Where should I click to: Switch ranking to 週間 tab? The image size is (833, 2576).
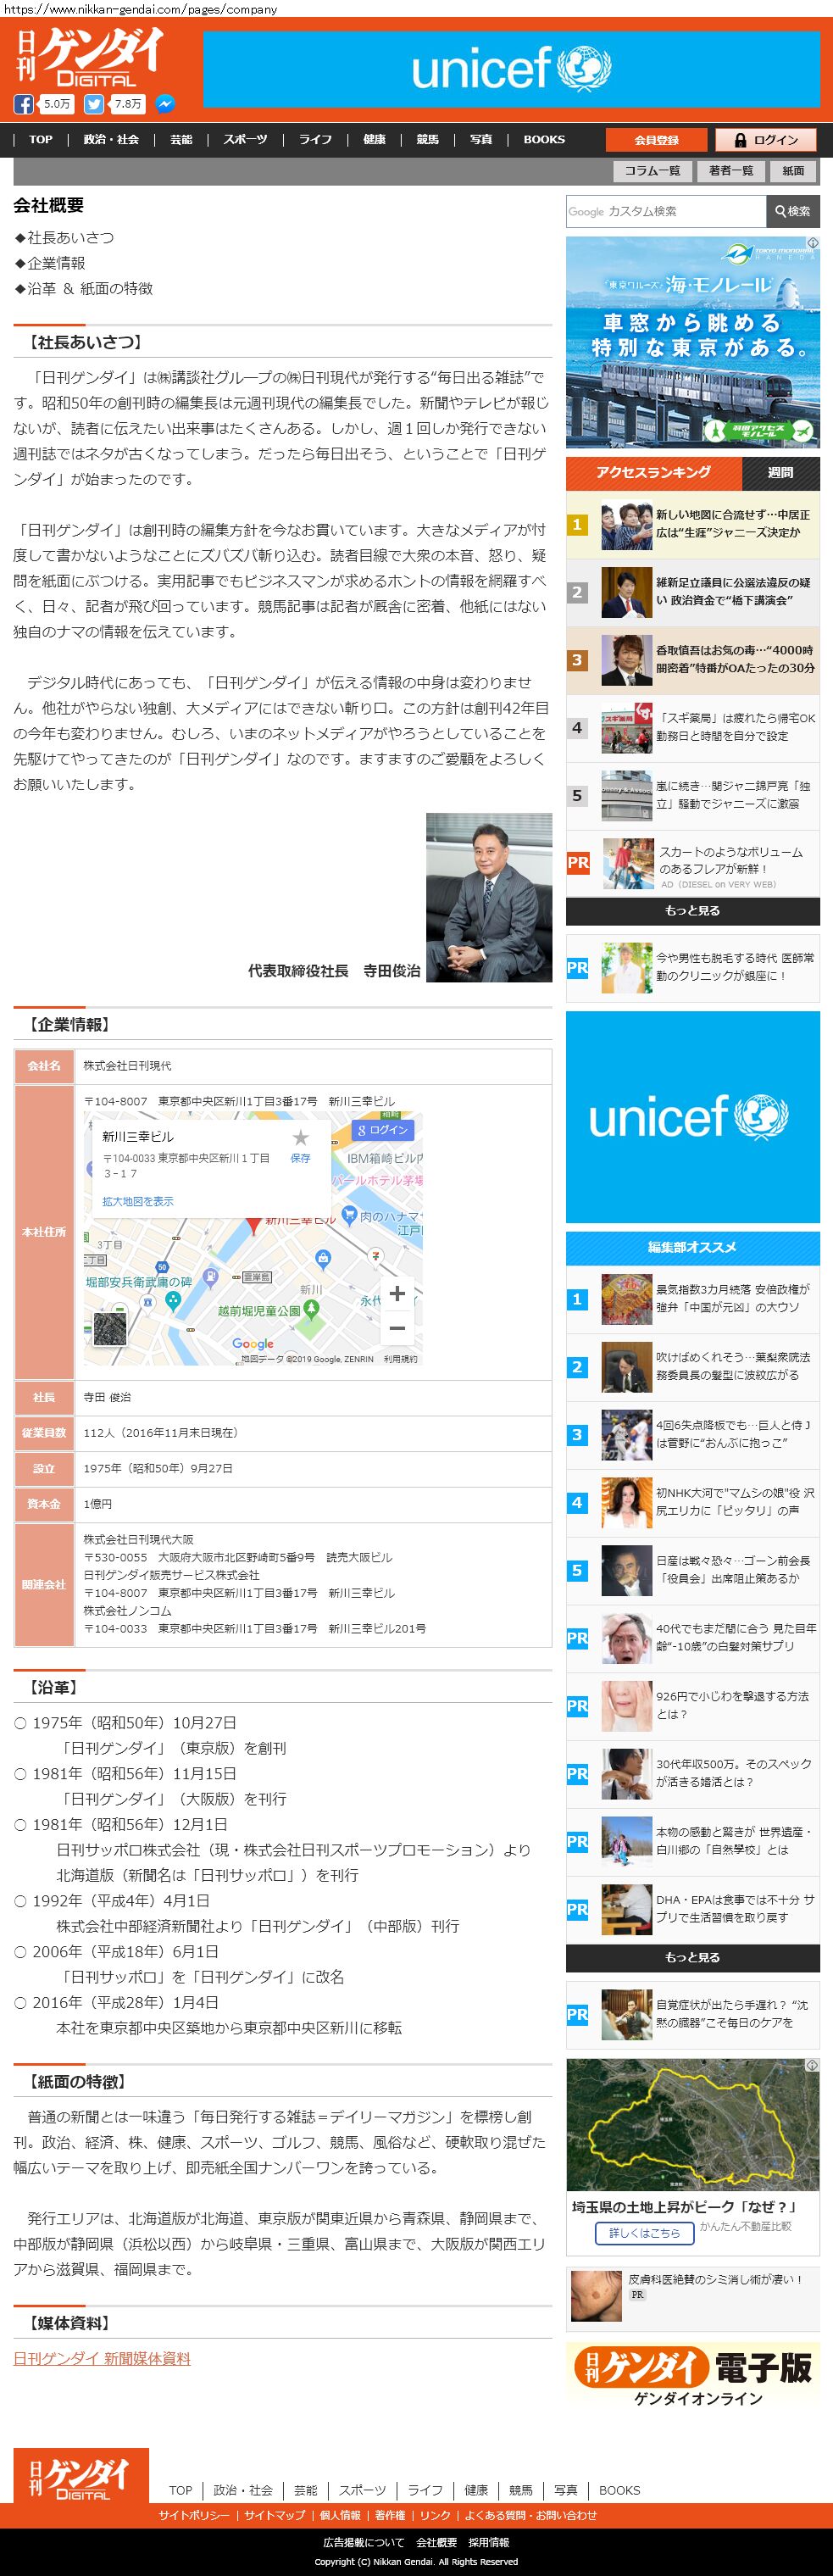coord(780,472)
